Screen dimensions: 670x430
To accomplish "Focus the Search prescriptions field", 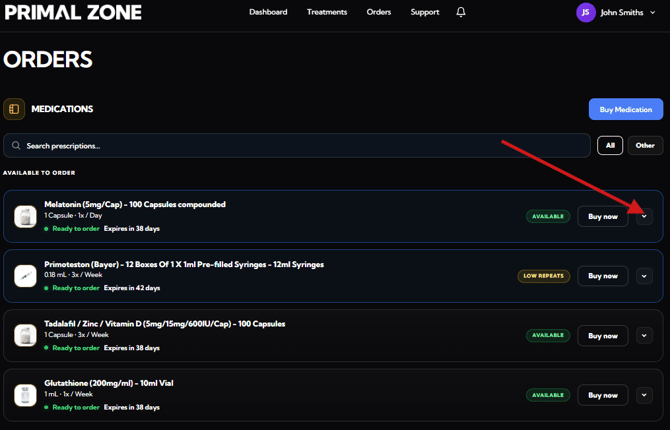I will tap(300, 146).
